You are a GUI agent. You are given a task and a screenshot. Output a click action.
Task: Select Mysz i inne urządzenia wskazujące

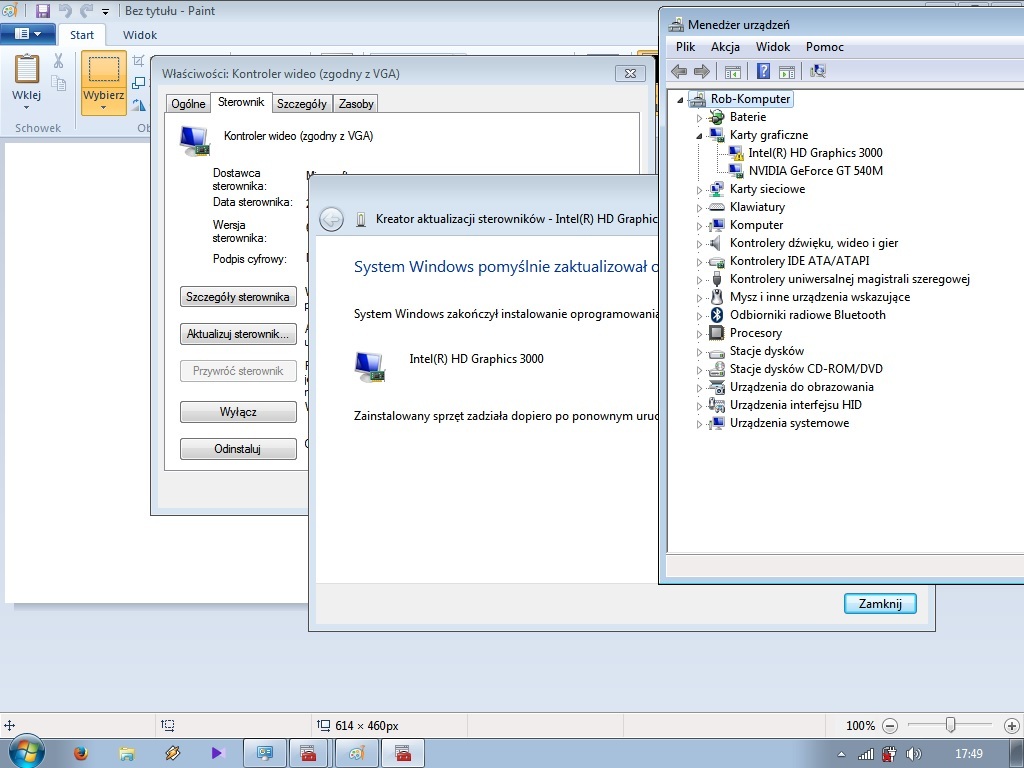(820, 296)
